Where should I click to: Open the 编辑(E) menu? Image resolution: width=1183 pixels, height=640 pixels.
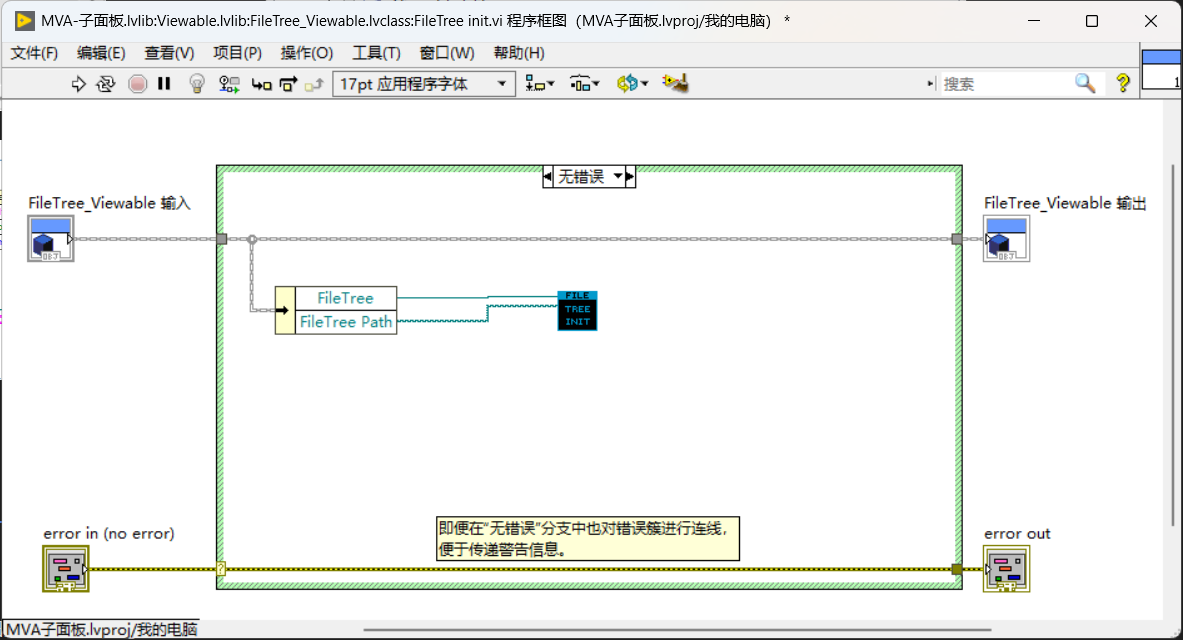point(101,53)
